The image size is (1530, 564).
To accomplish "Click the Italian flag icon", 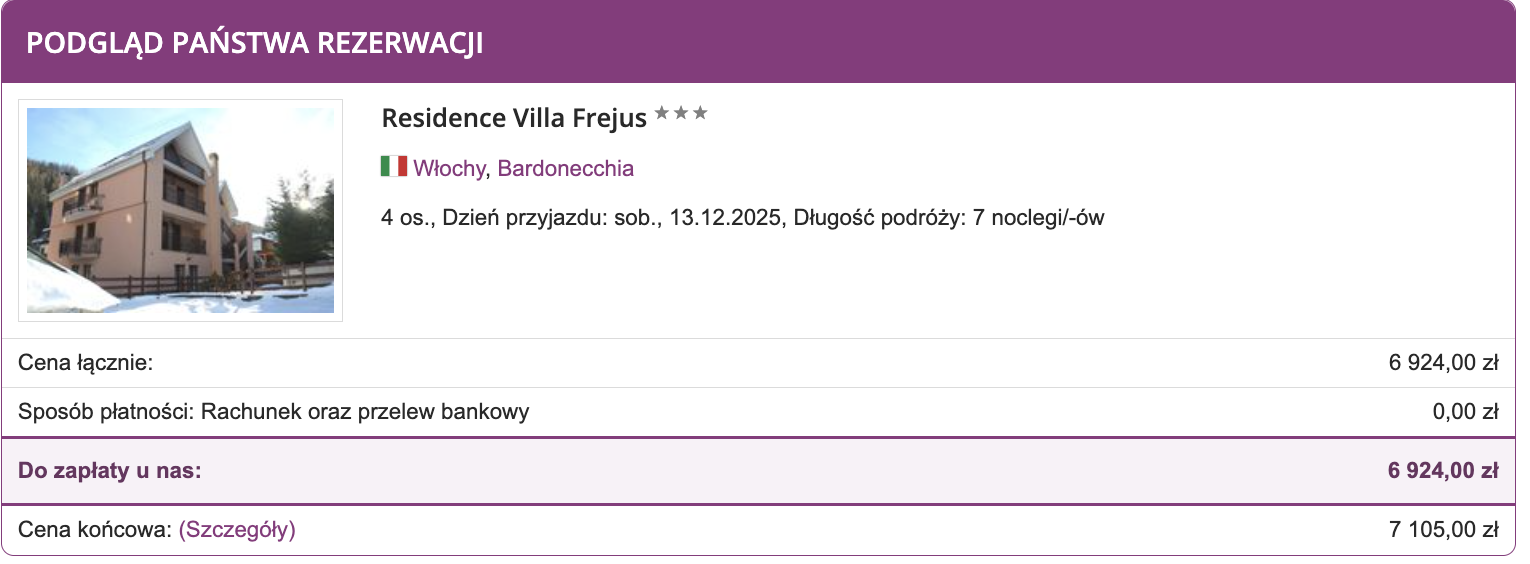I will [393, 166].
